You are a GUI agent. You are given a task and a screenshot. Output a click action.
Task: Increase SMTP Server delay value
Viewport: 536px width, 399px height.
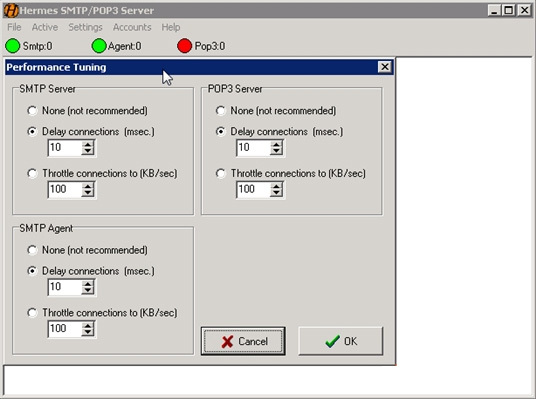tap(88, 144)
